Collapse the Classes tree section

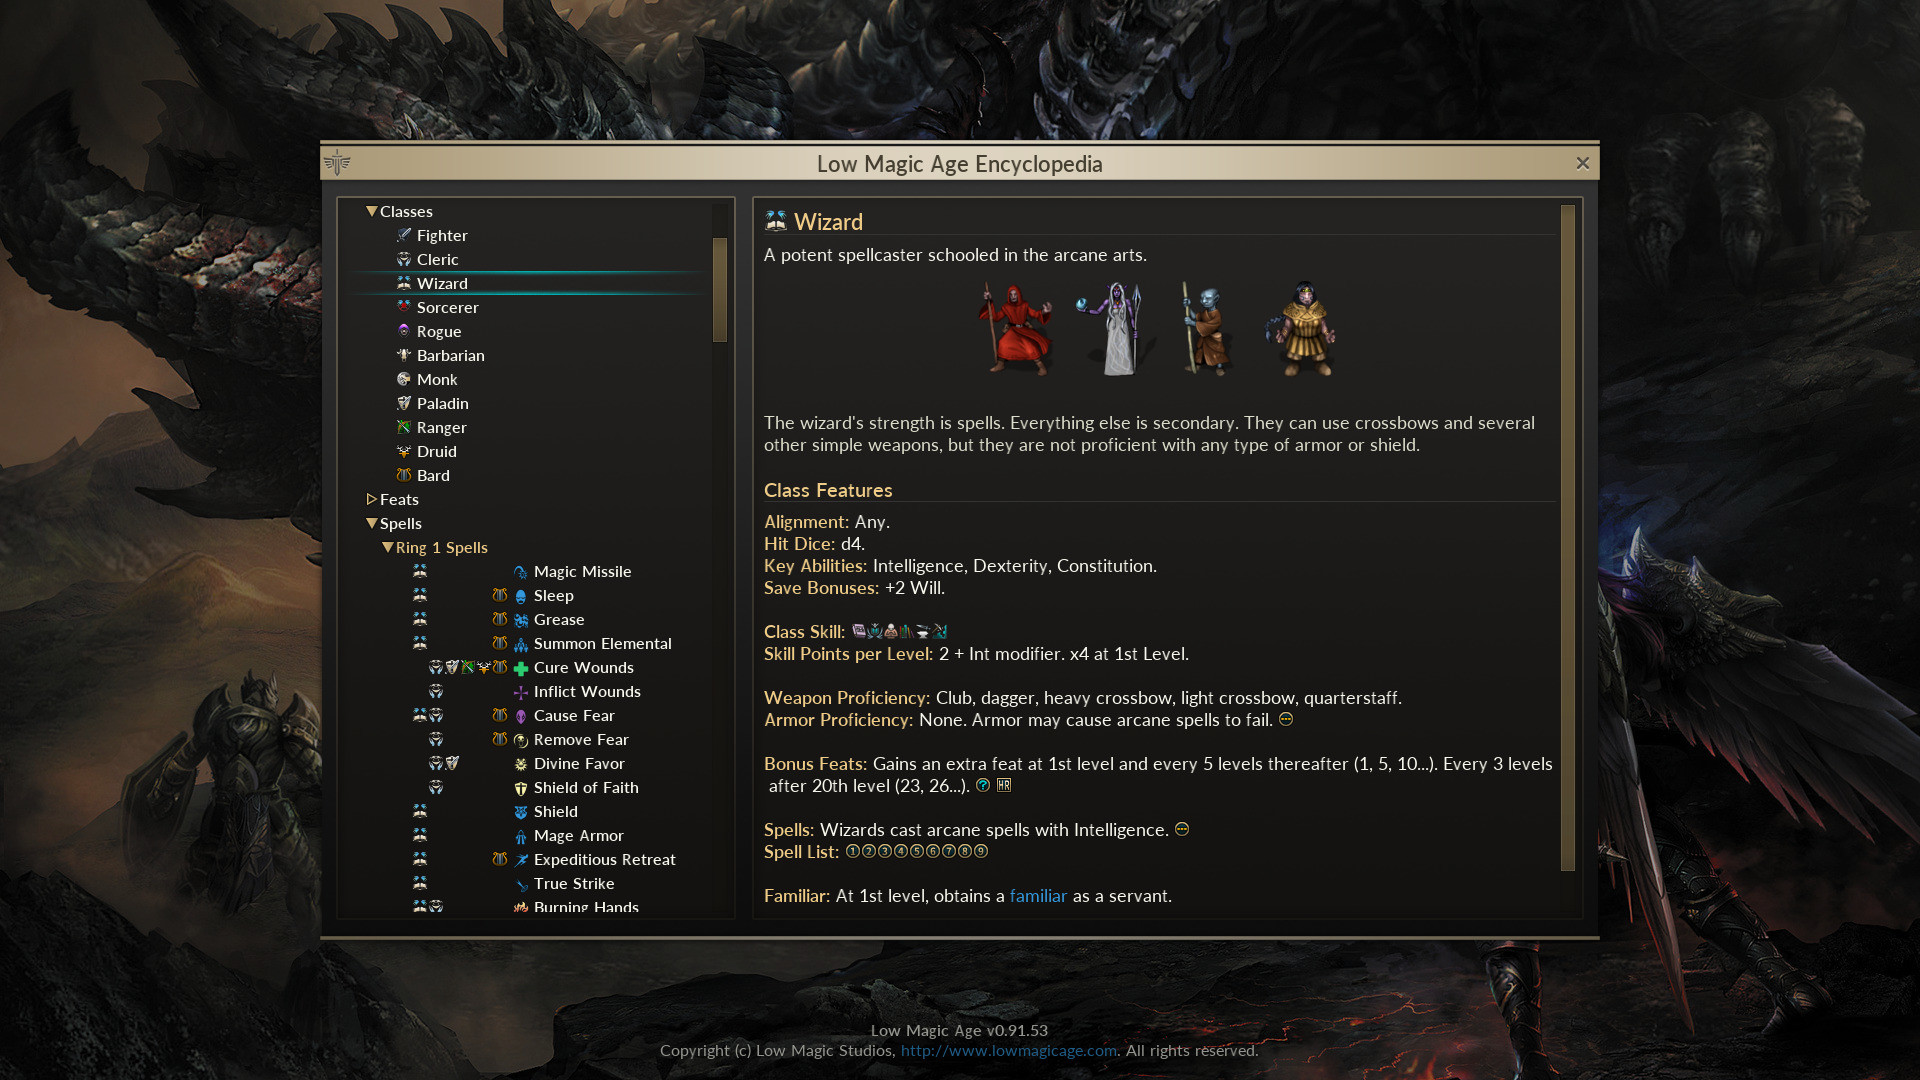(371, 211)
